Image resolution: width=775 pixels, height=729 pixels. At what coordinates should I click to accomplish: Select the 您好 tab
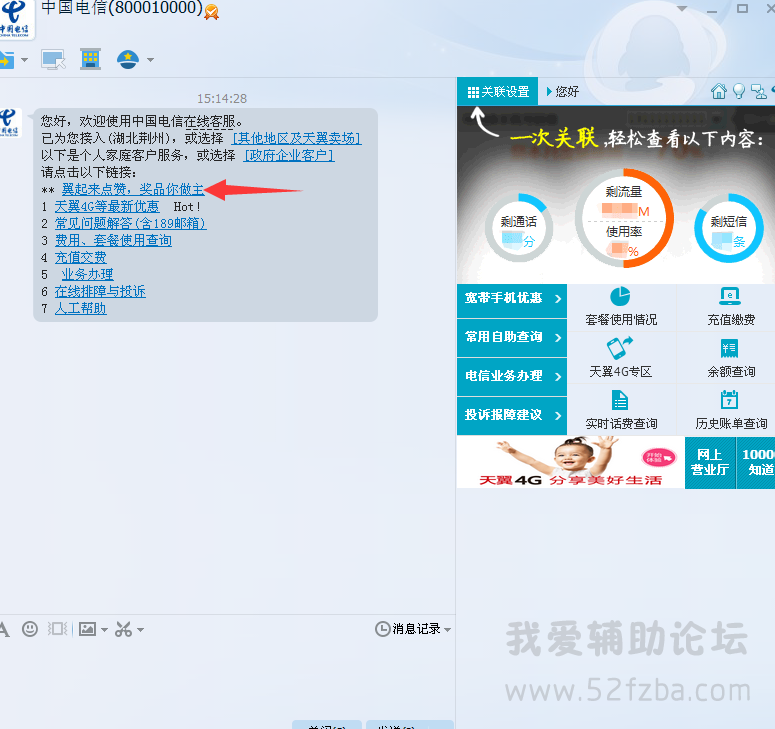coord(563,91)
